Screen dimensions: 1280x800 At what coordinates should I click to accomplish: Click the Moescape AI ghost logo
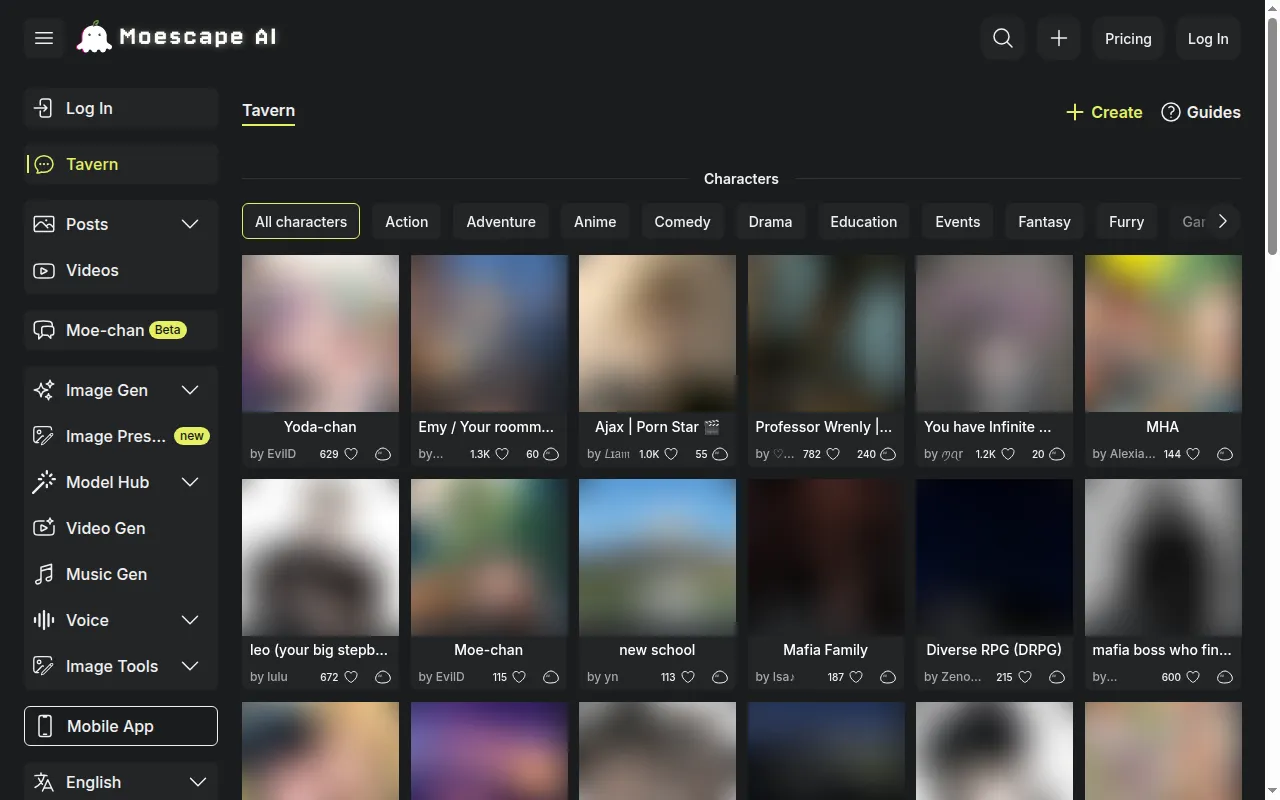pos(94,38)
